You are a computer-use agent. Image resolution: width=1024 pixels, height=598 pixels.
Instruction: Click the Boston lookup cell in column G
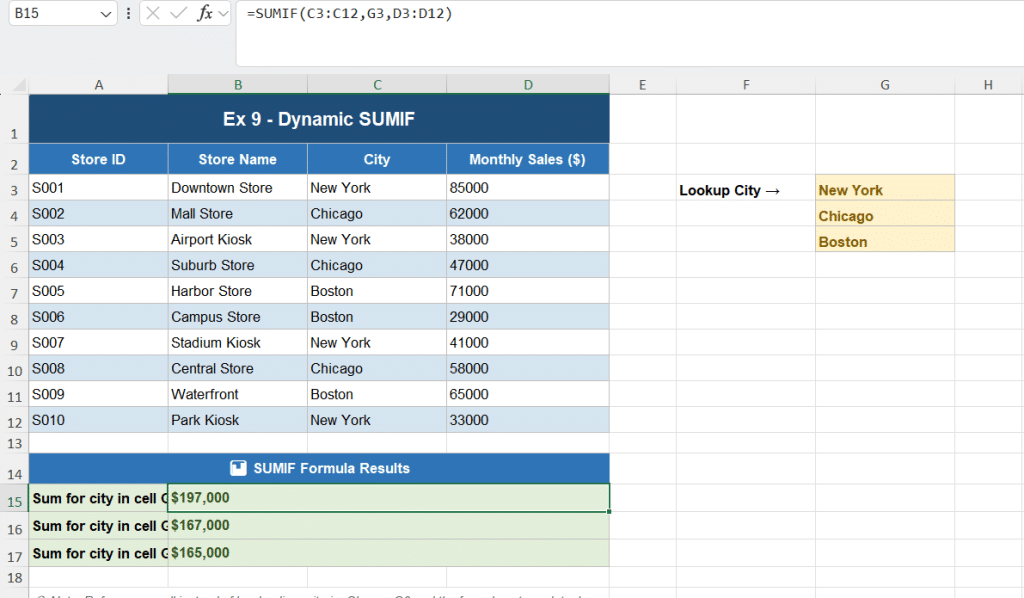(x=884, y=242)
